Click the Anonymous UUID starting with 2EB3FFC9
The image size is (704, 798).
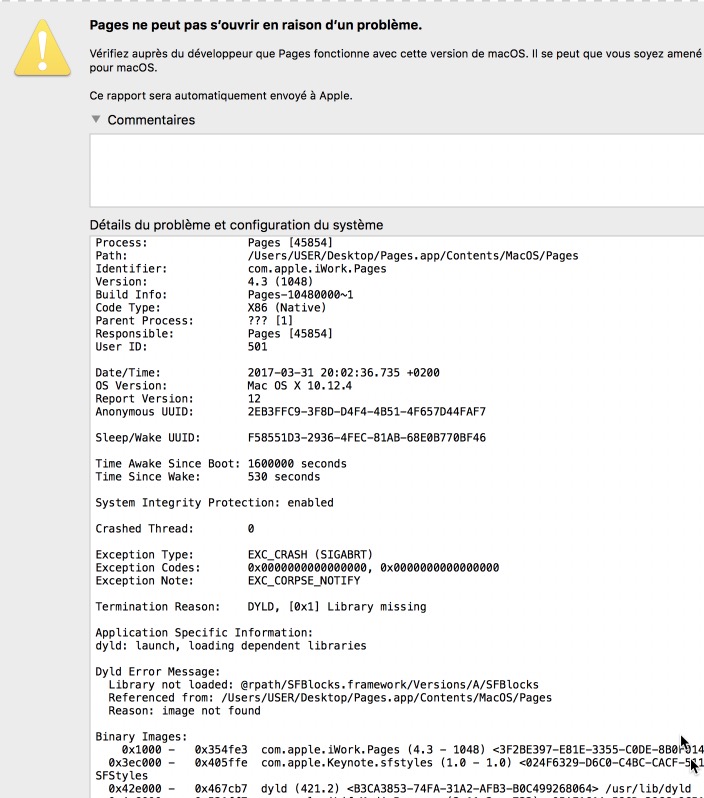point(367,412)
